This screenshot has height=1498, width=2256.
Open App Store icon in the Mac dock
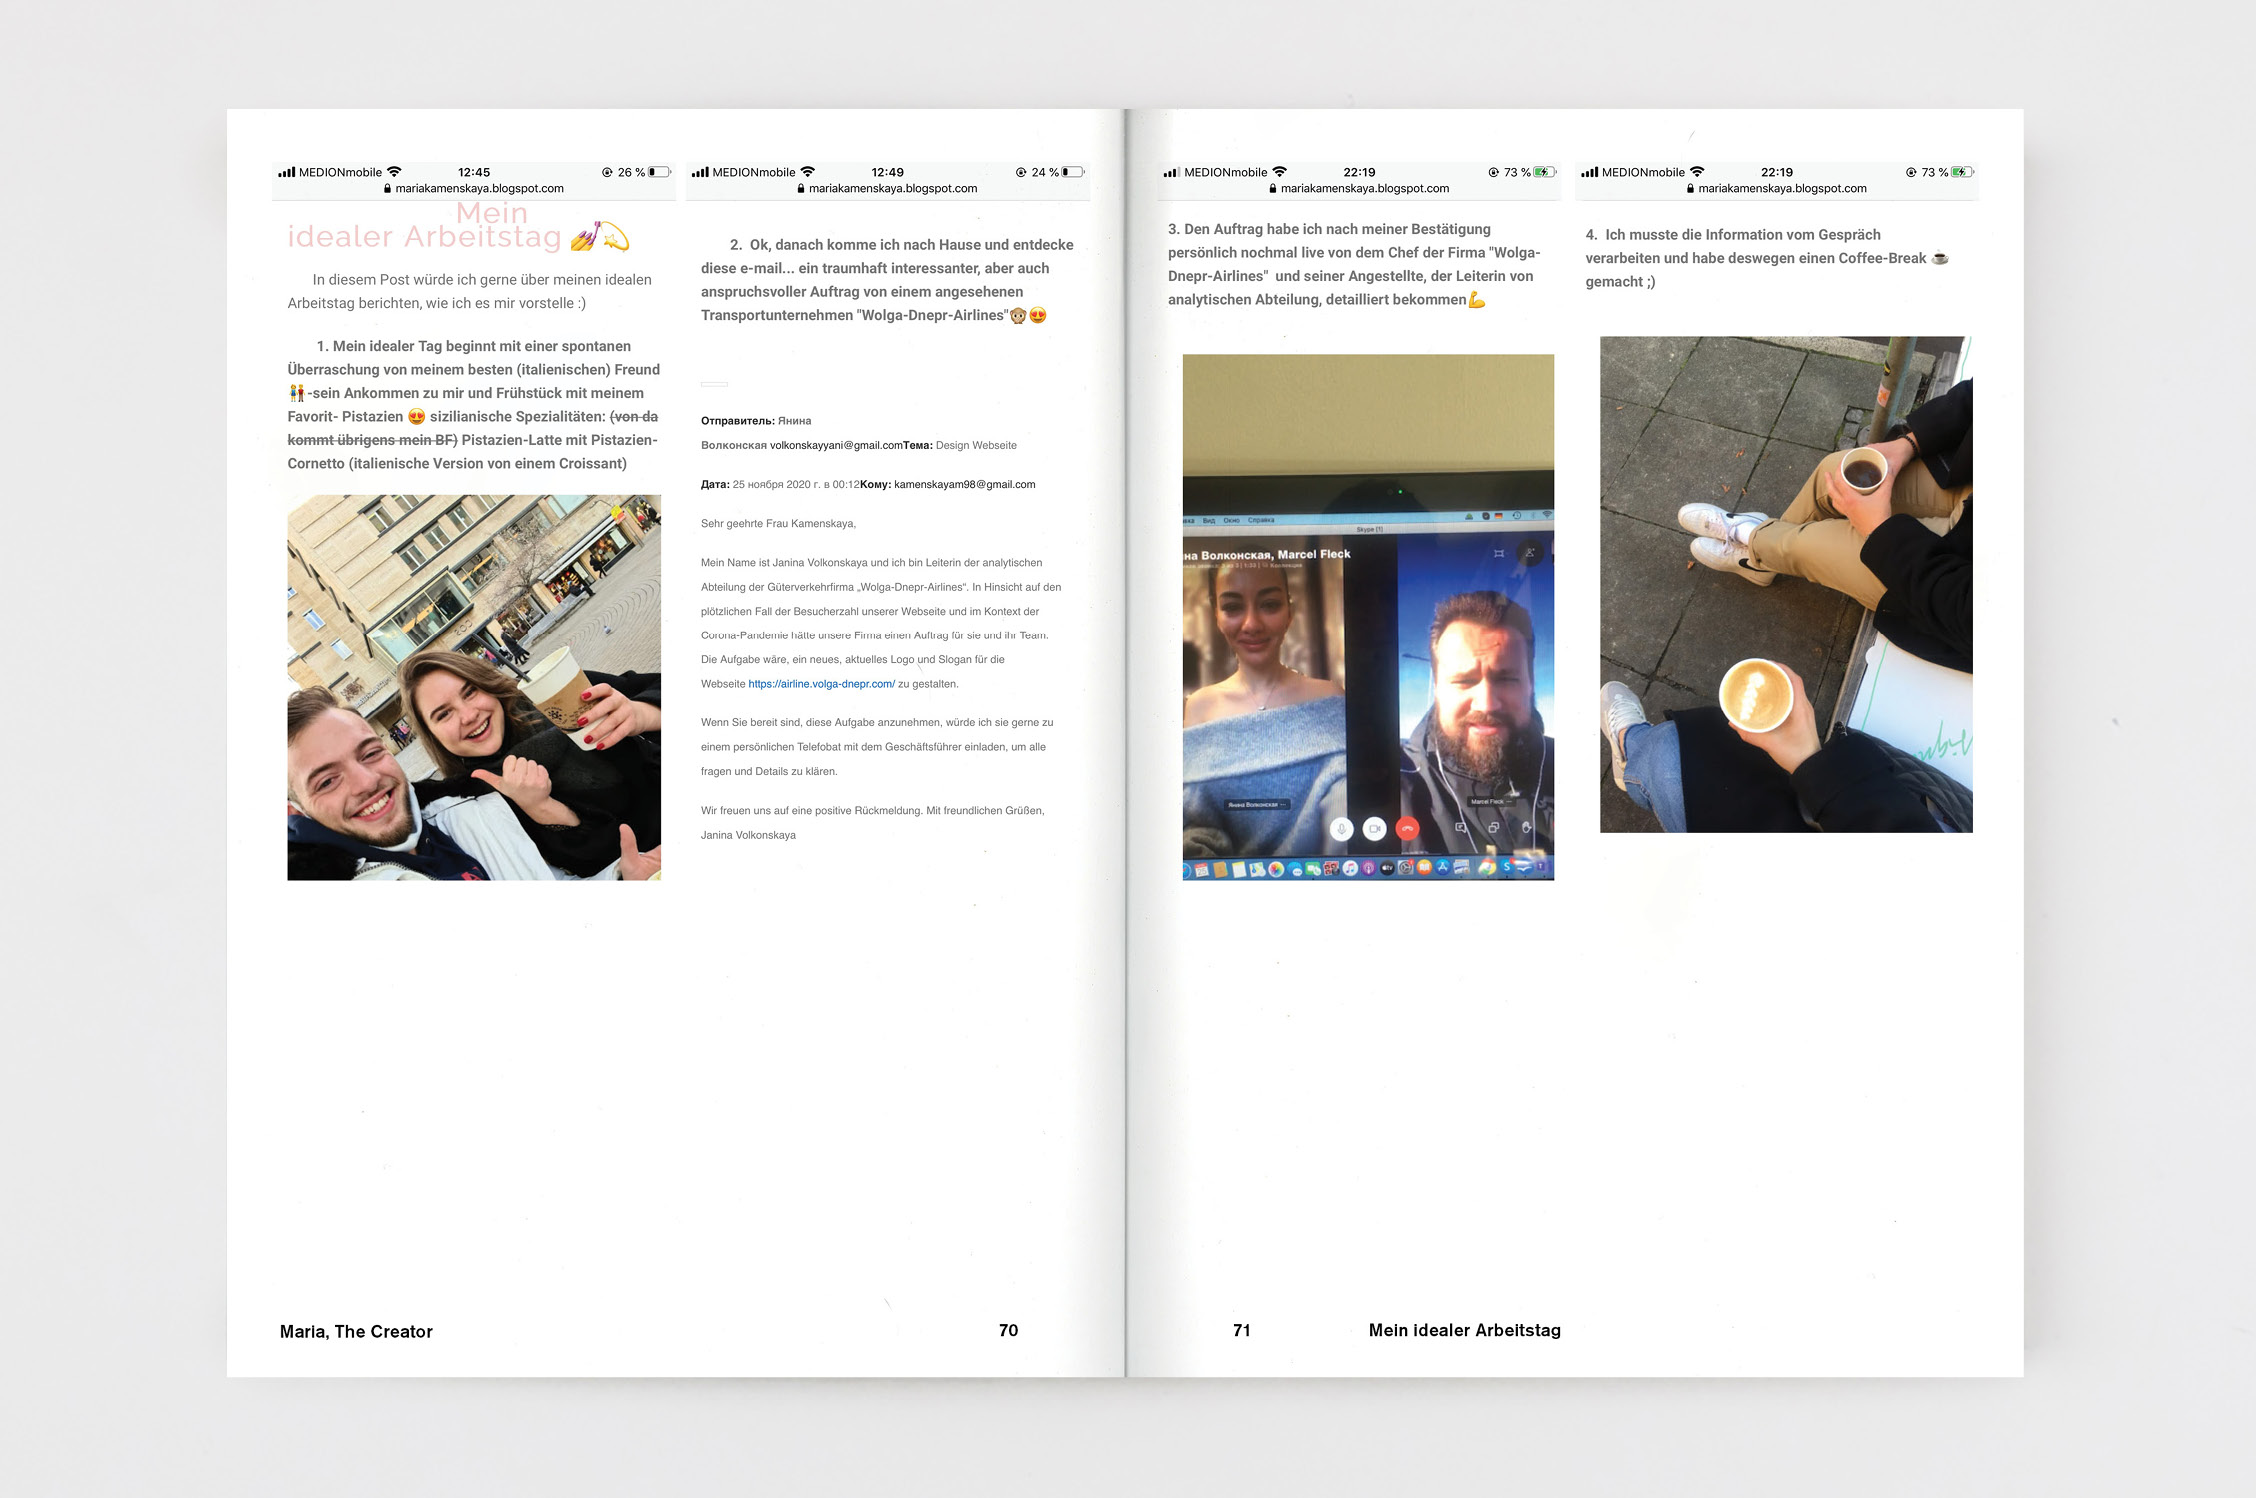tap(1442, 868)
